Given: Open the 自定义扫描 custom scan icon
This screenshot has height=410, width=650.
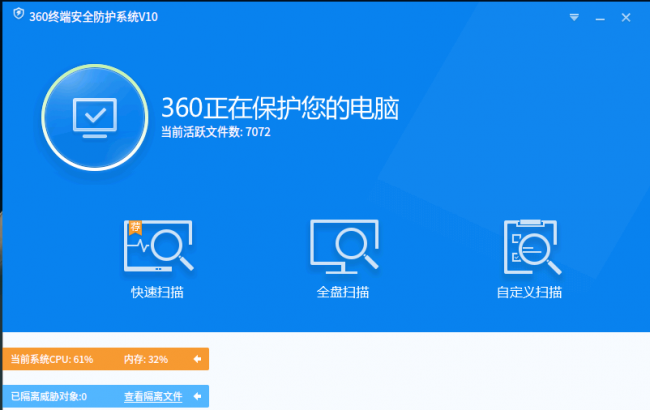Looking at the screenshot, I should 532,247.
